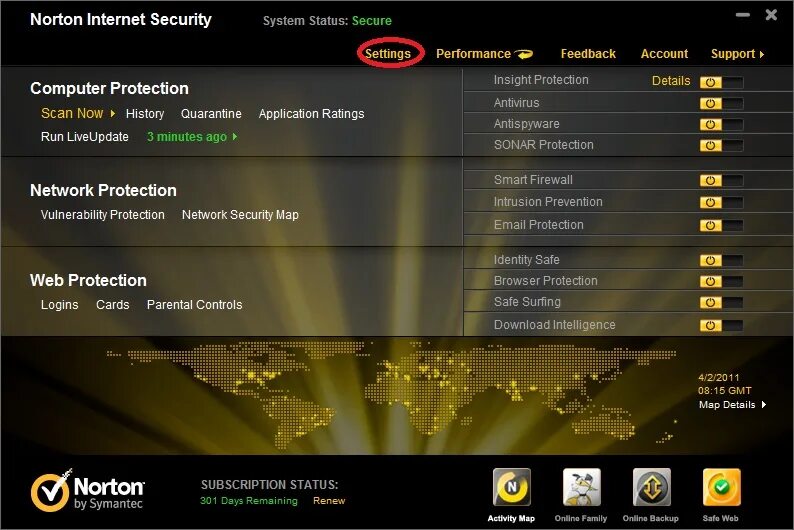The image size is (794, 530).
Task: Open the Online Backup icon
Action: 651,487
